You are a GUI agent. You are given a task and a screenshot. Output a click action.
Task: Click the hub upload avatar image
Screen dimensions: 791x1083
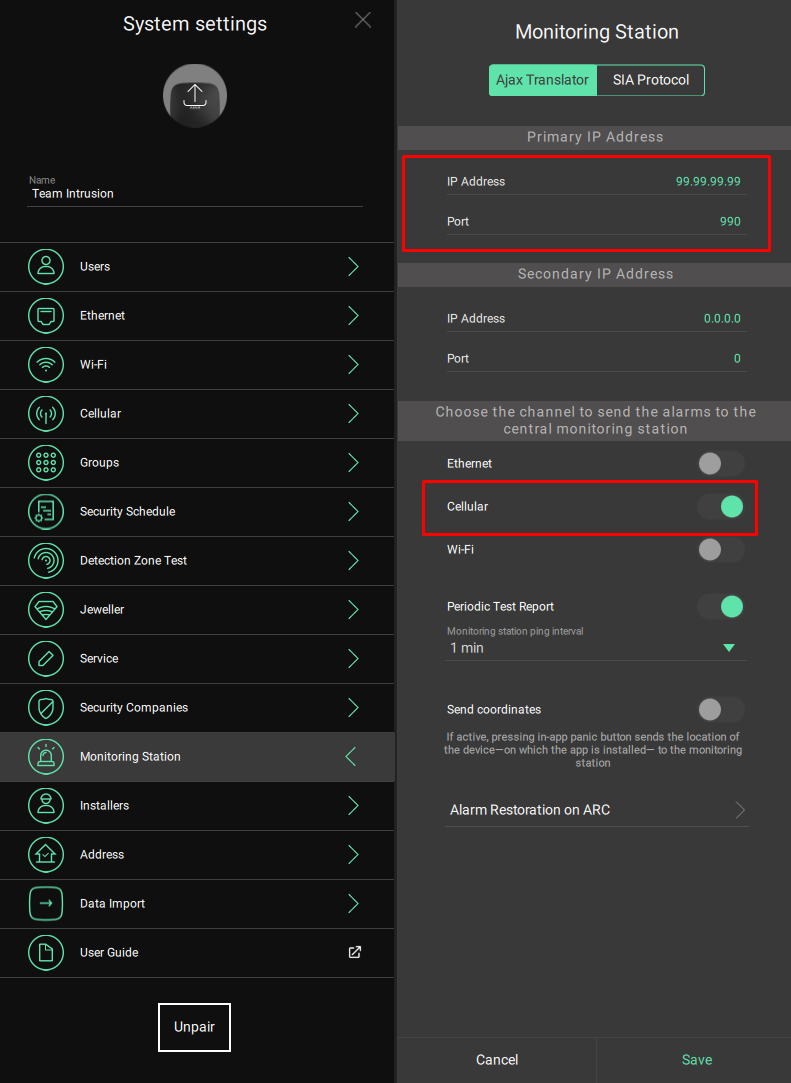click(x=195, y=96)
